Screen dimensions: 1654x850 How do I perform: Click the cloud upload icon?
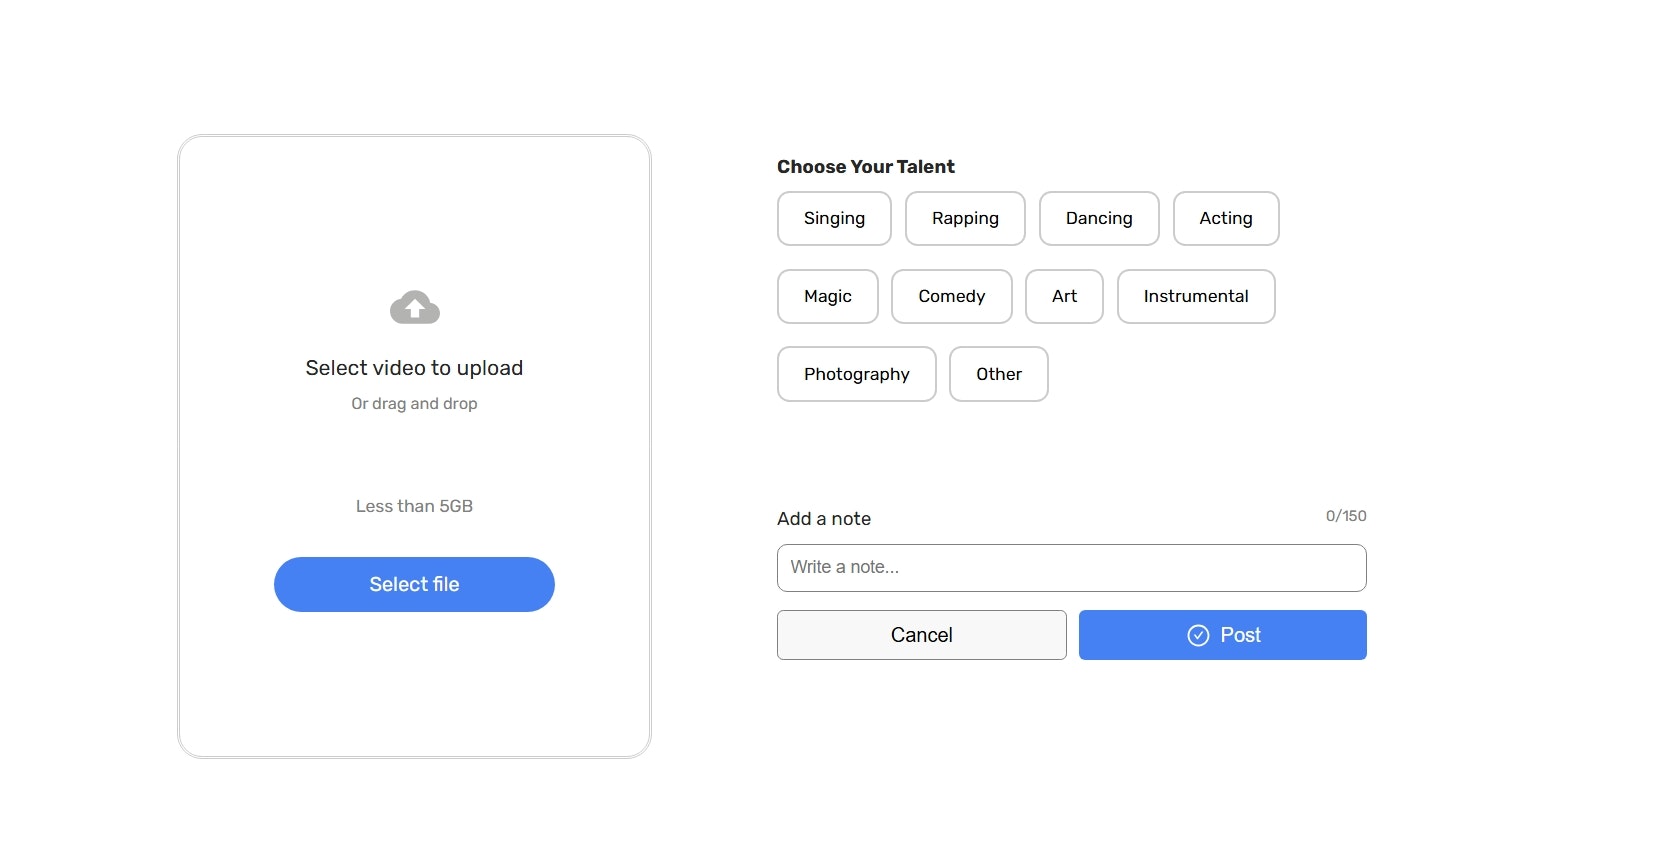tap(414, 307)
